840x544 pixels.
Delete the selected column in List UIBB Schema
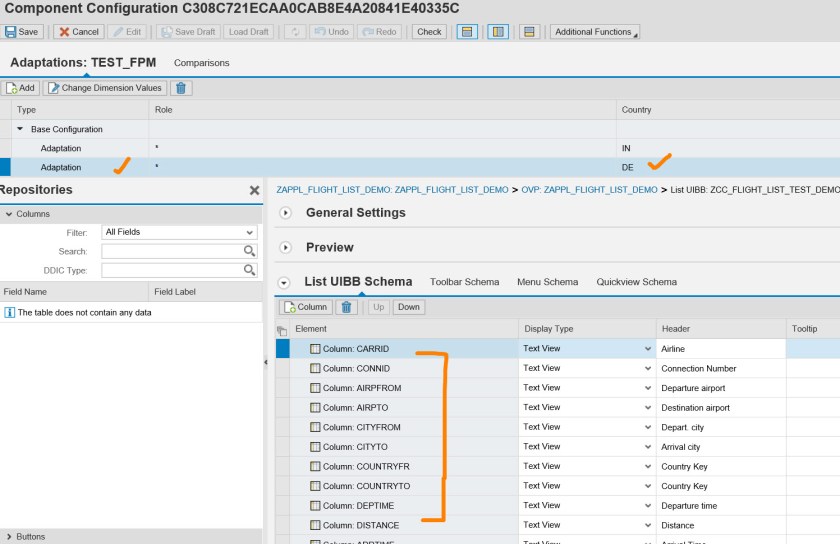tap(347, 307)
